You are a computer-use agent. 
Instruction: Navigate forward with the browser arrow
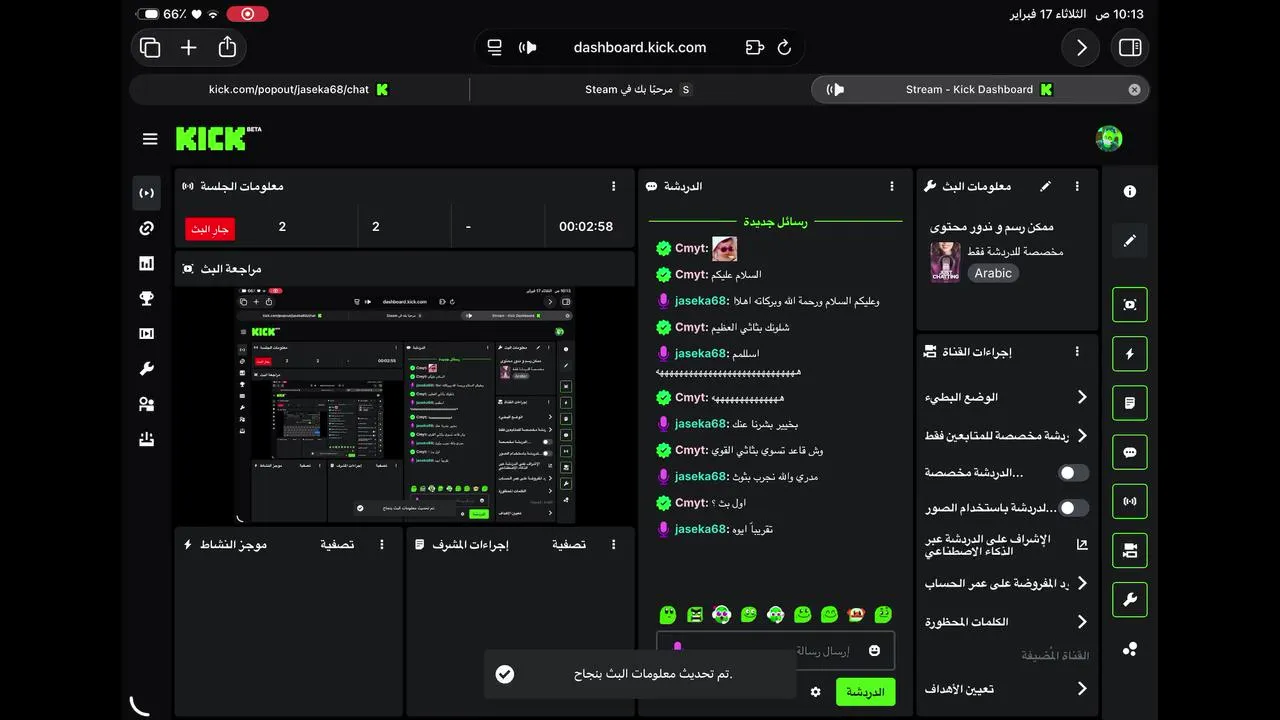[1081, 47]
